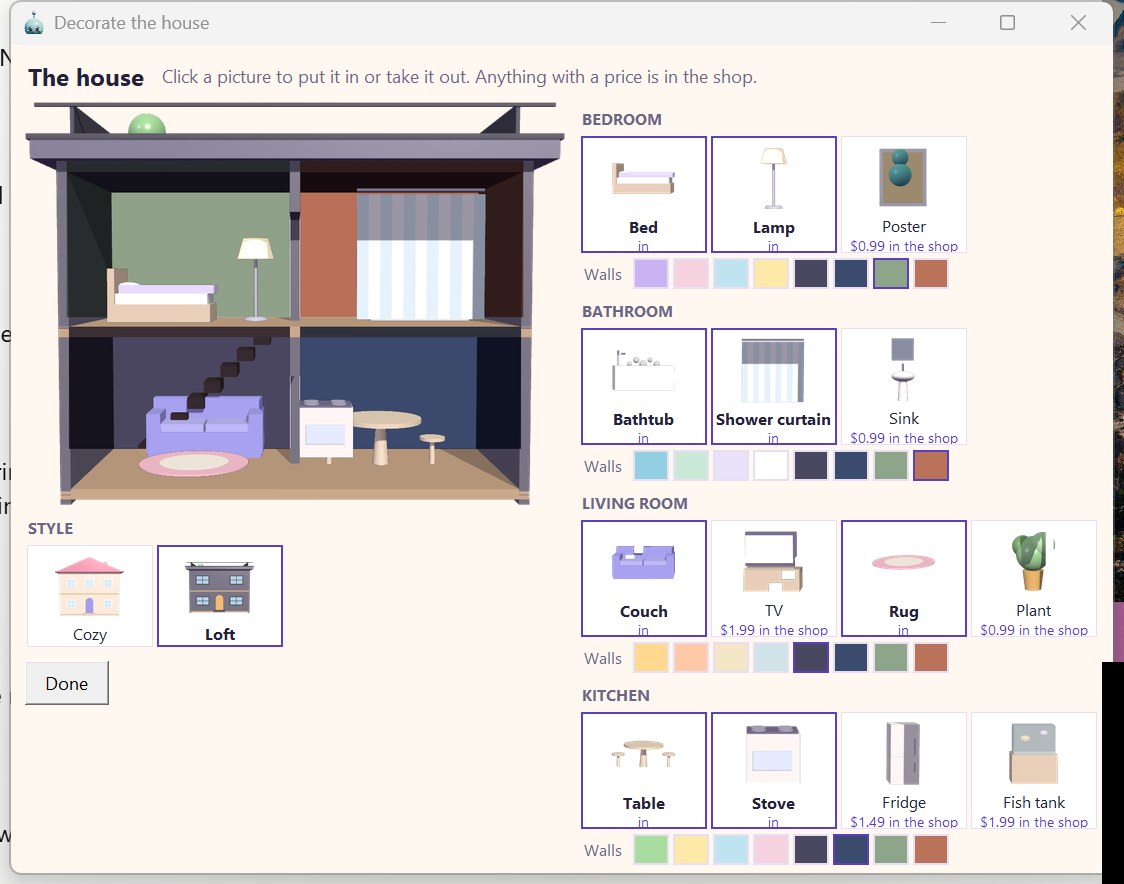This screenshot has width=1124, height=884.
Task: Set bedroom walls to lavender purple
Action: [x=651, y=274]
